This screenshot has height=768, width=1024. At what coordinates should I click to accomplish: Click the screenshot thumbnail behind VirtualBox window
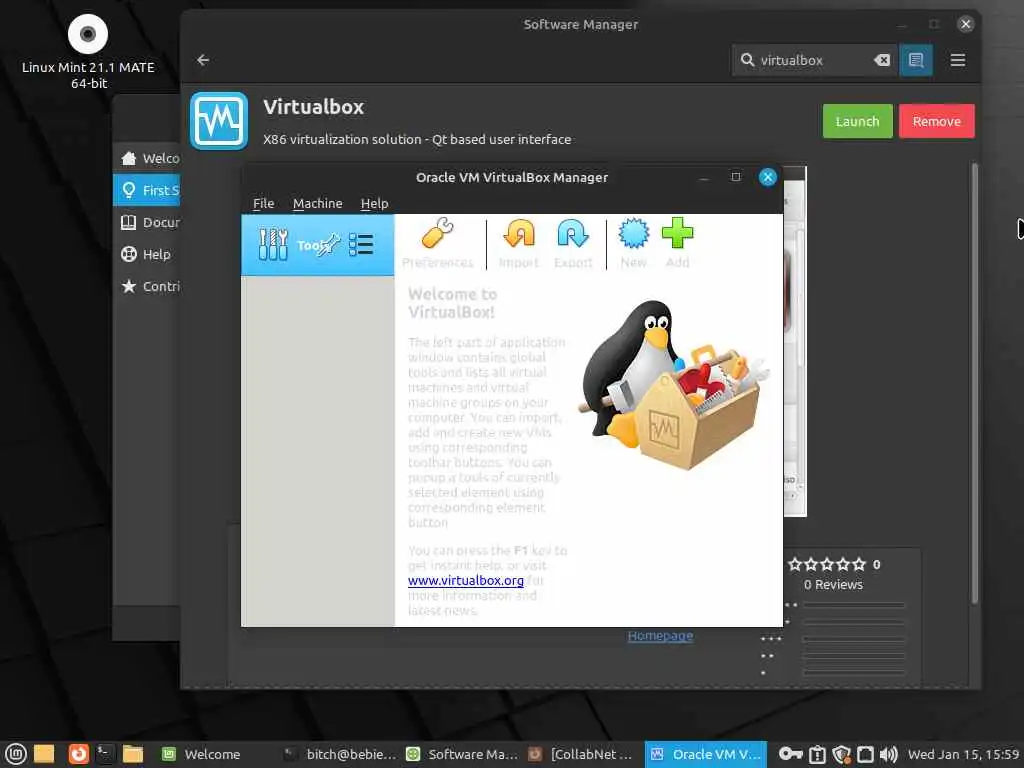(795, 341)
